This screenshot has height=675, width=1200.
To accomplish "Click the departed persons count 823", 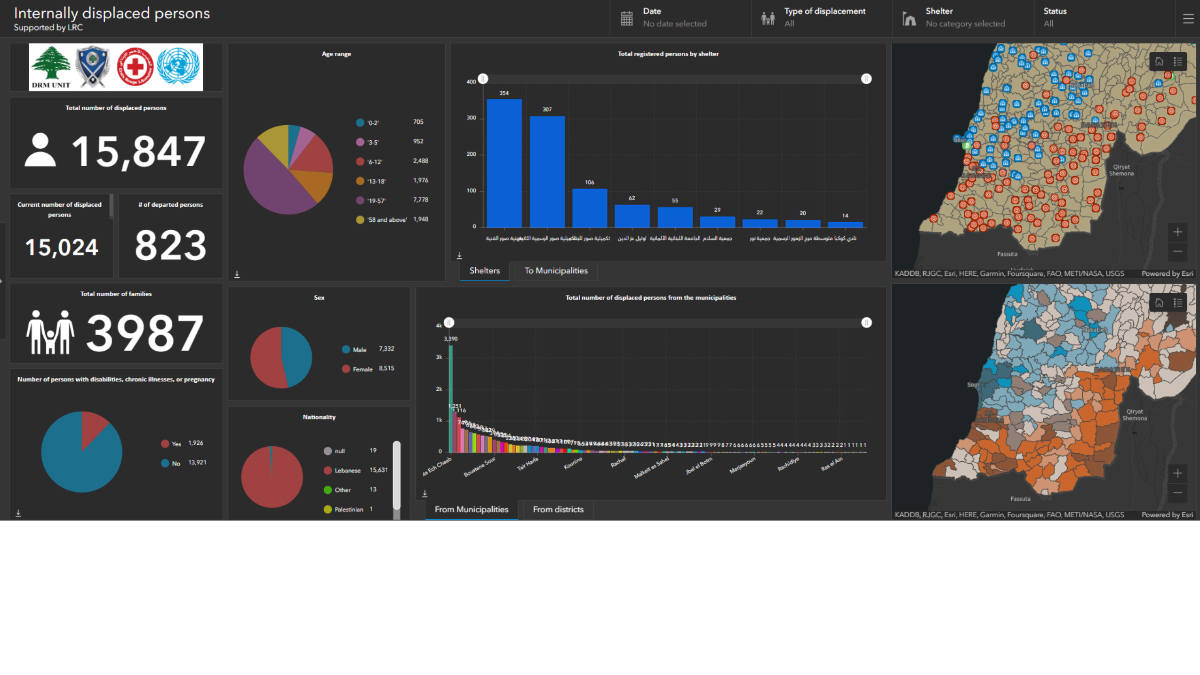I will tap(171, 246).
